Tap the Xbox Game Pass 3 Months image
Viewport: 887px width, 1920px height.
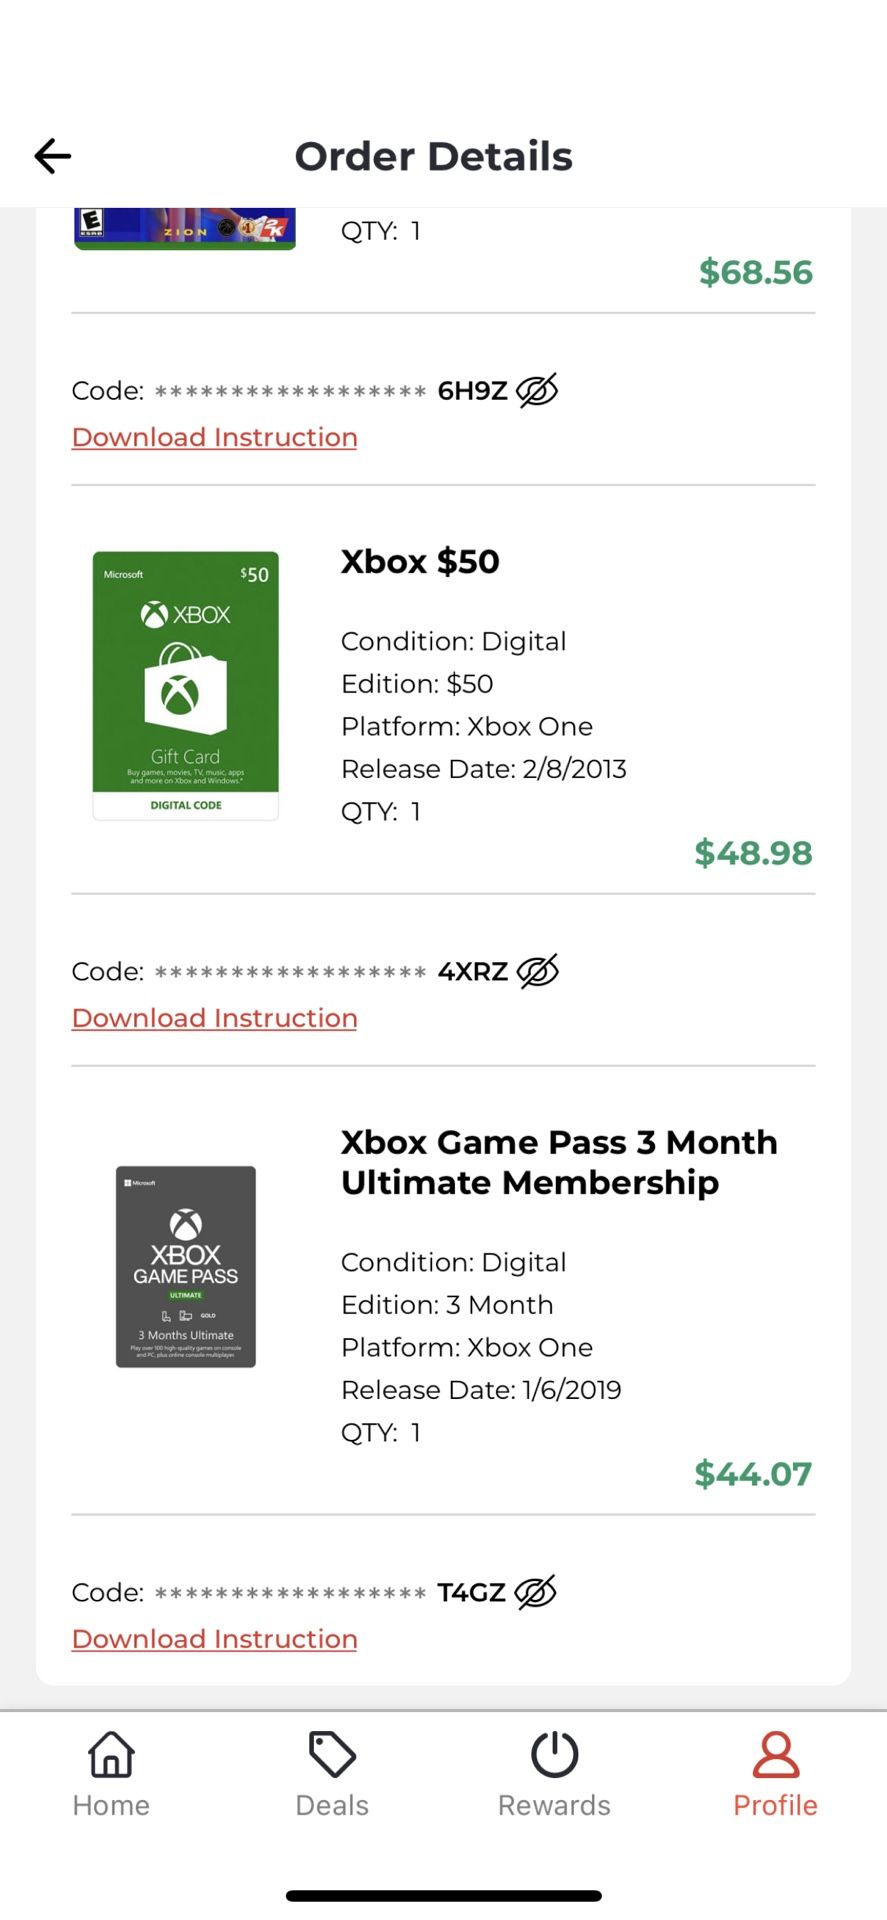tap(185, 1267)
